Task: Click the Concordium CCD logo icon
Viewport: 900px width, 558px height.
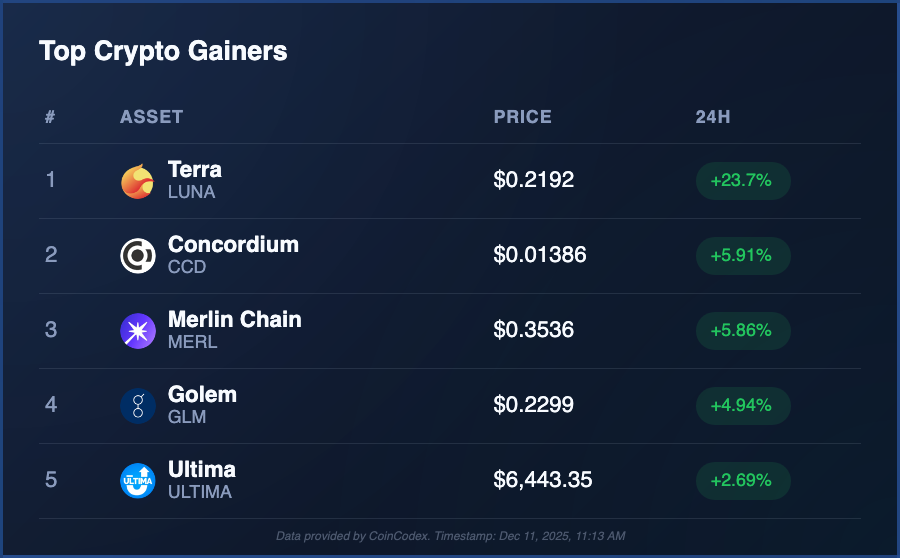Action: click(x=137, y=256)
